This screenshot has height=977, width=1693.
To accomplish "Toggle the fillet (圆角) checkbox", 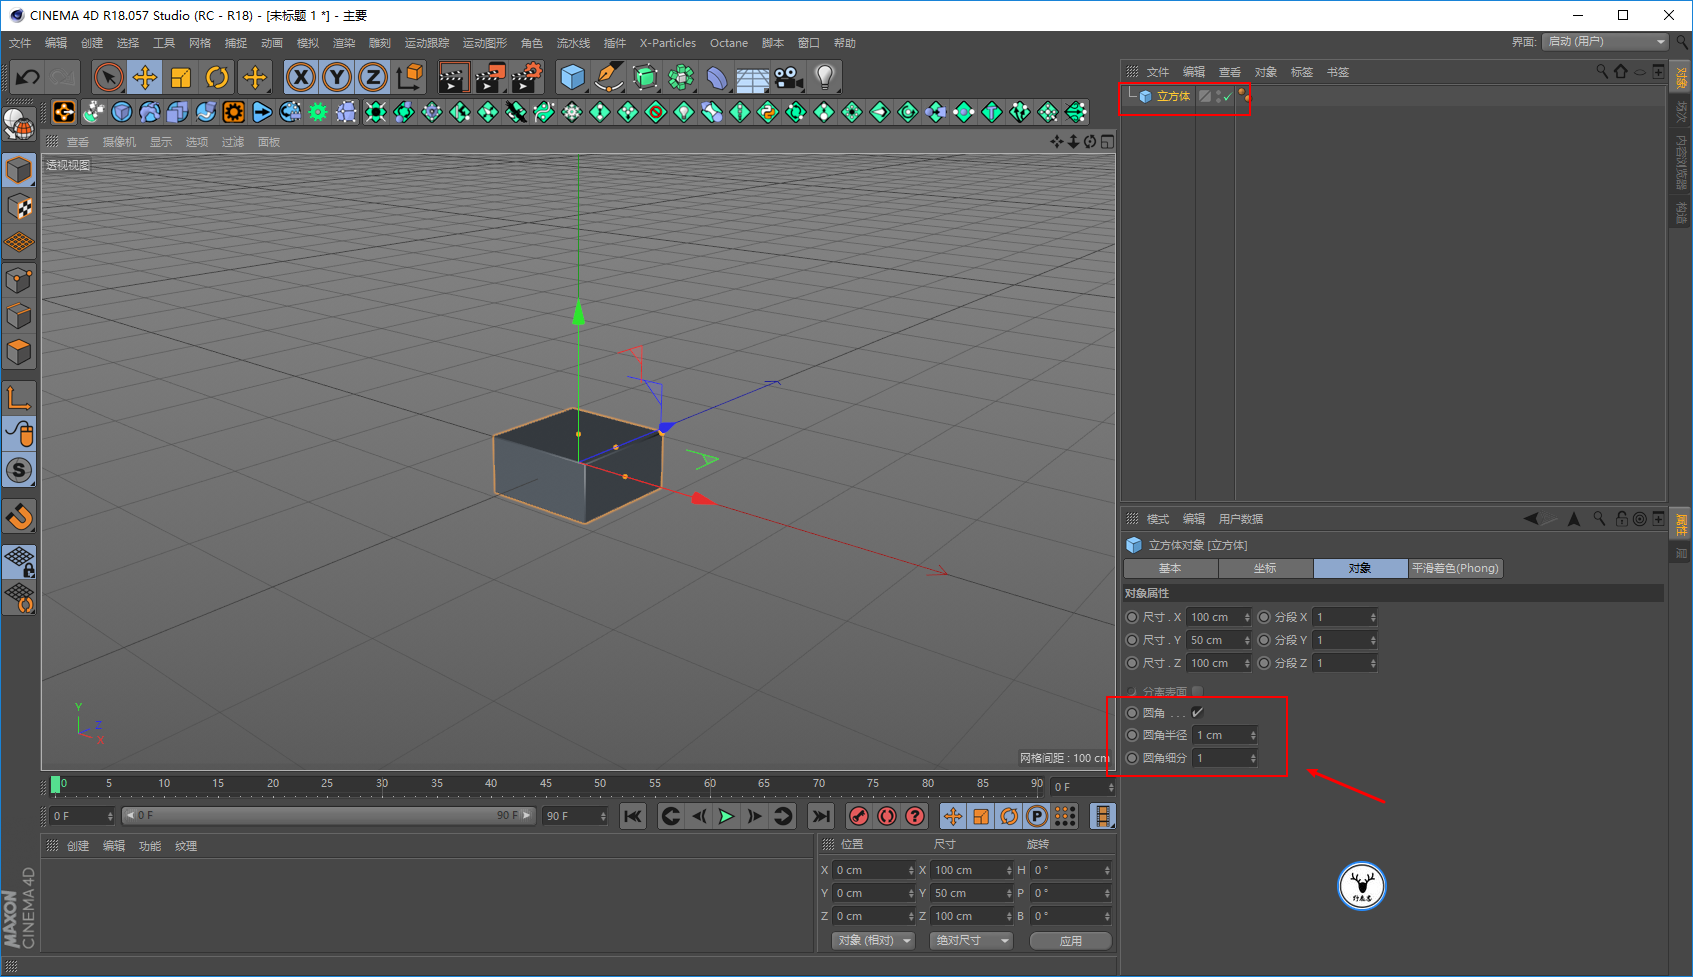I will click(x=1197, y=713).
